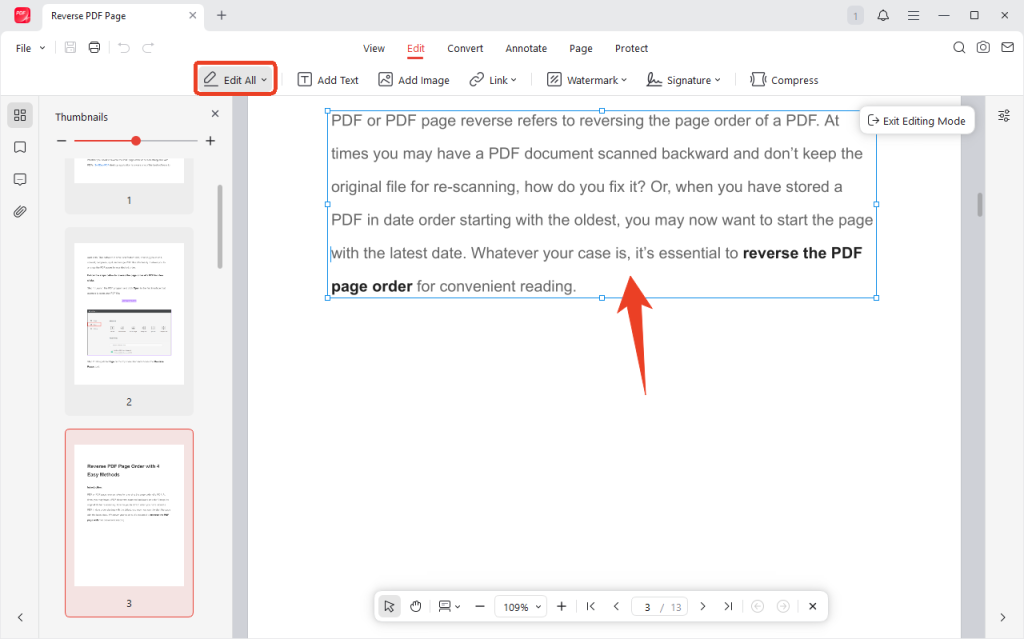Switch to the Edit tab
This screenshot has width=1024, height=639.
tap(416, 48)
